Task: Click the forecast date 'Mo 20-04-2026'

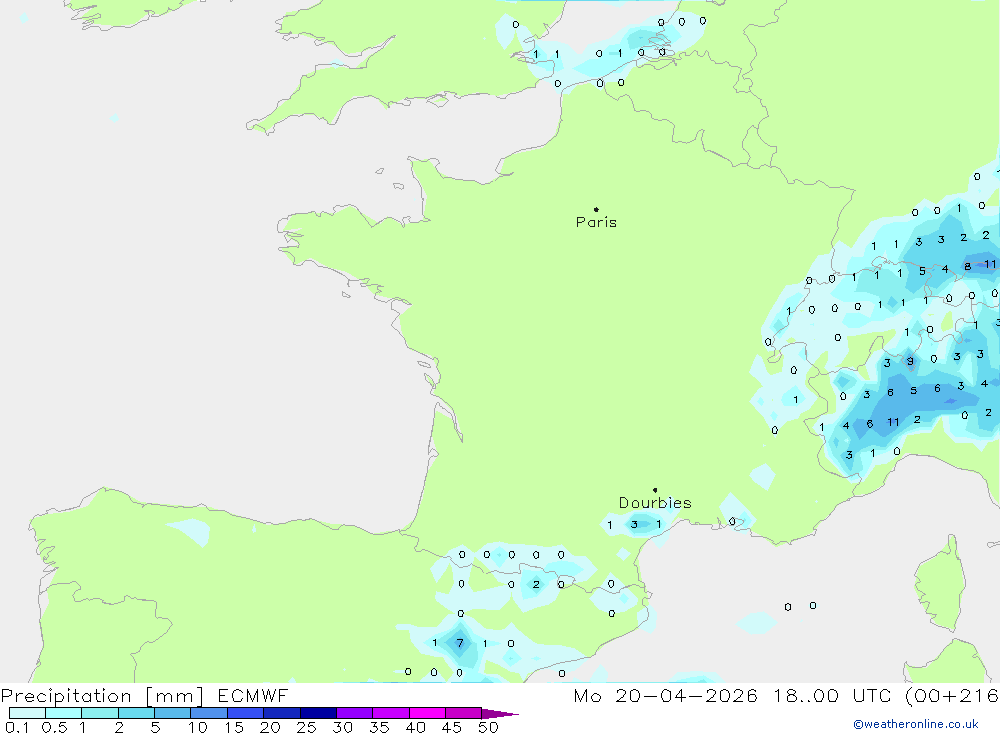Action: point(665,695)
